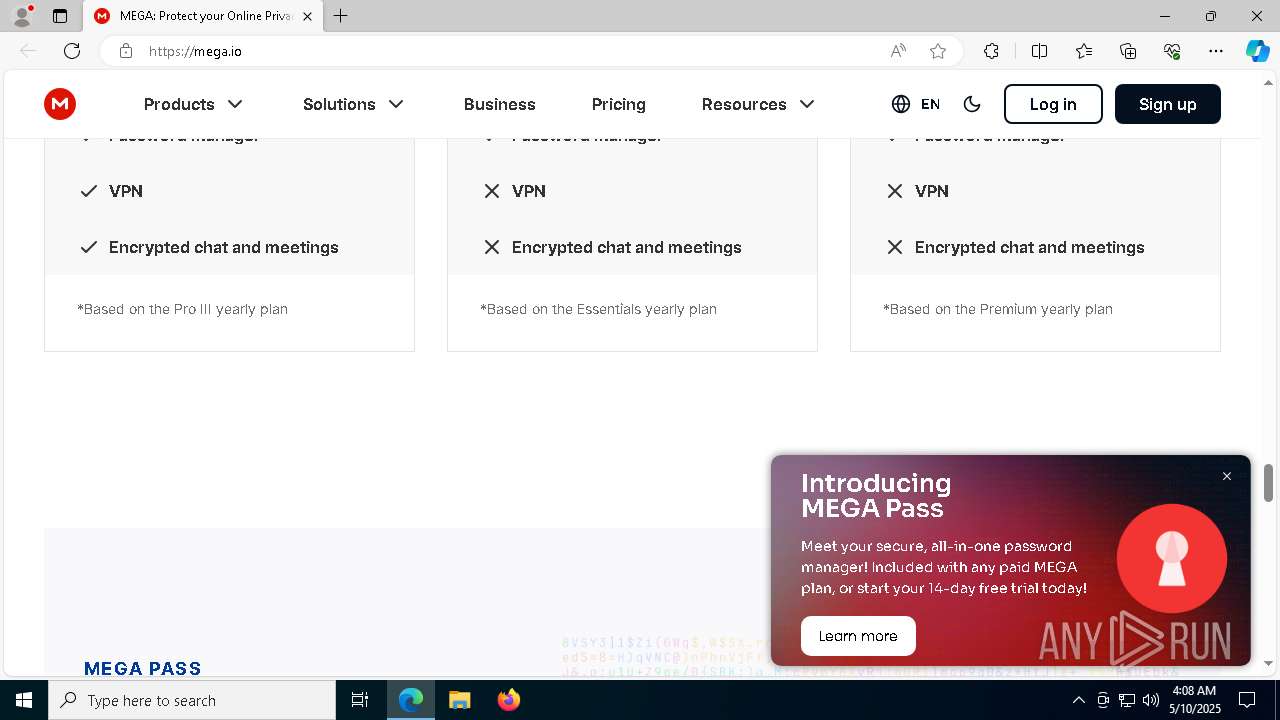The height and width of the screenshot is (720, 1280).
Task: Open Settings and more ellipsis
Action: (1216, 51)
